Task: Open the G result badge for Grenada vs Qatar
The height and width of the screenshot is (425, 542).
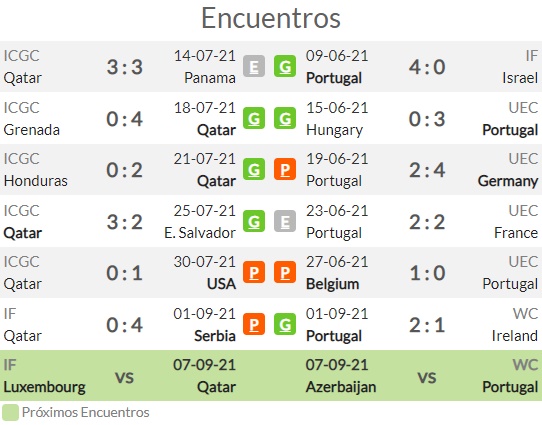Action: 254,118
